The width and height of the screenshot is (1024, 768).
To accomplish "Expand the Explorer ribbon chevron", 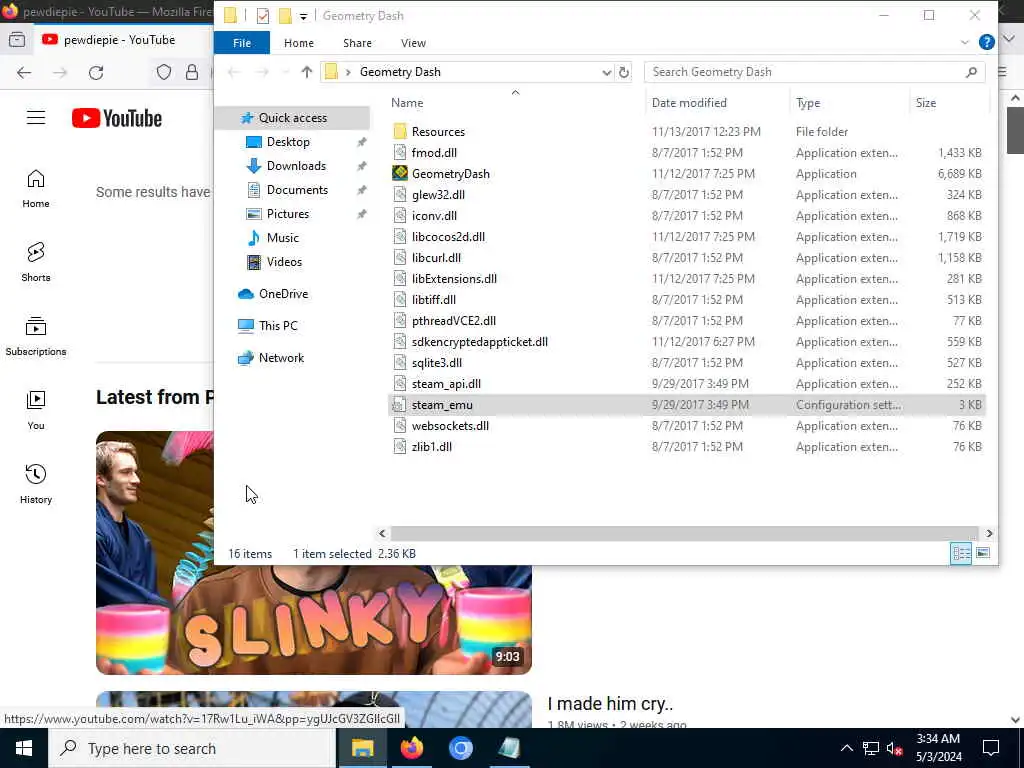I will point(965,42).
